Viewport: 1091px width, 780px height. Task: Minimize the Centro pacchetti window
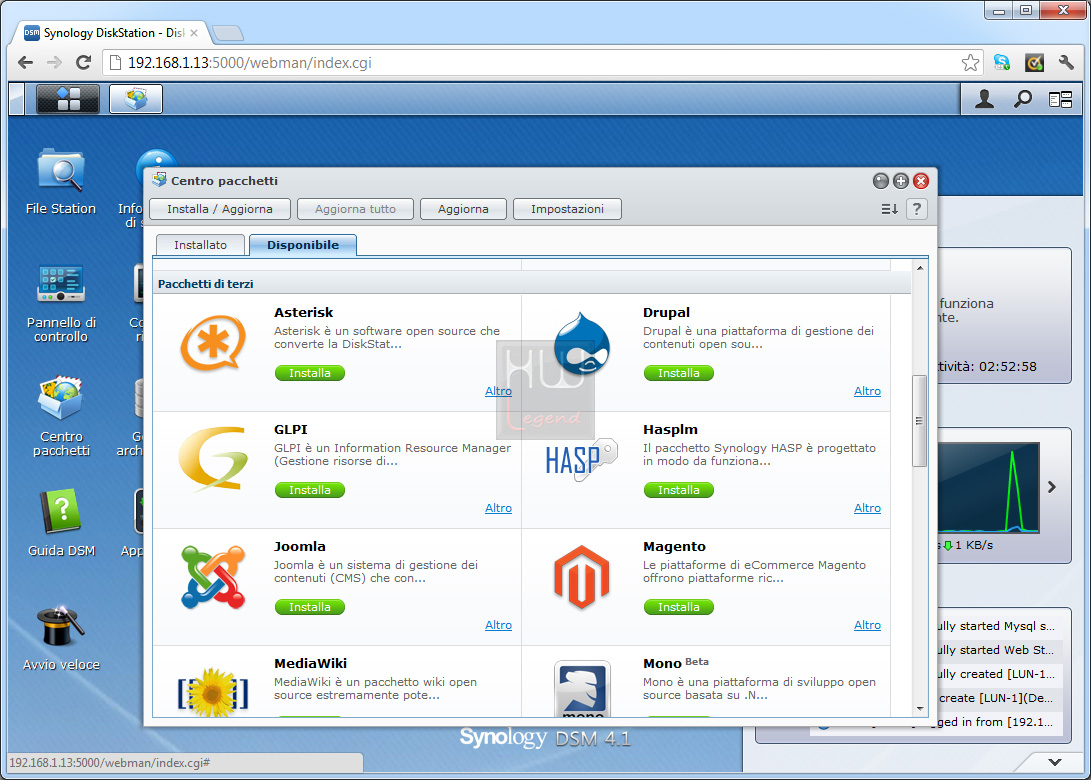click(881, 181)
